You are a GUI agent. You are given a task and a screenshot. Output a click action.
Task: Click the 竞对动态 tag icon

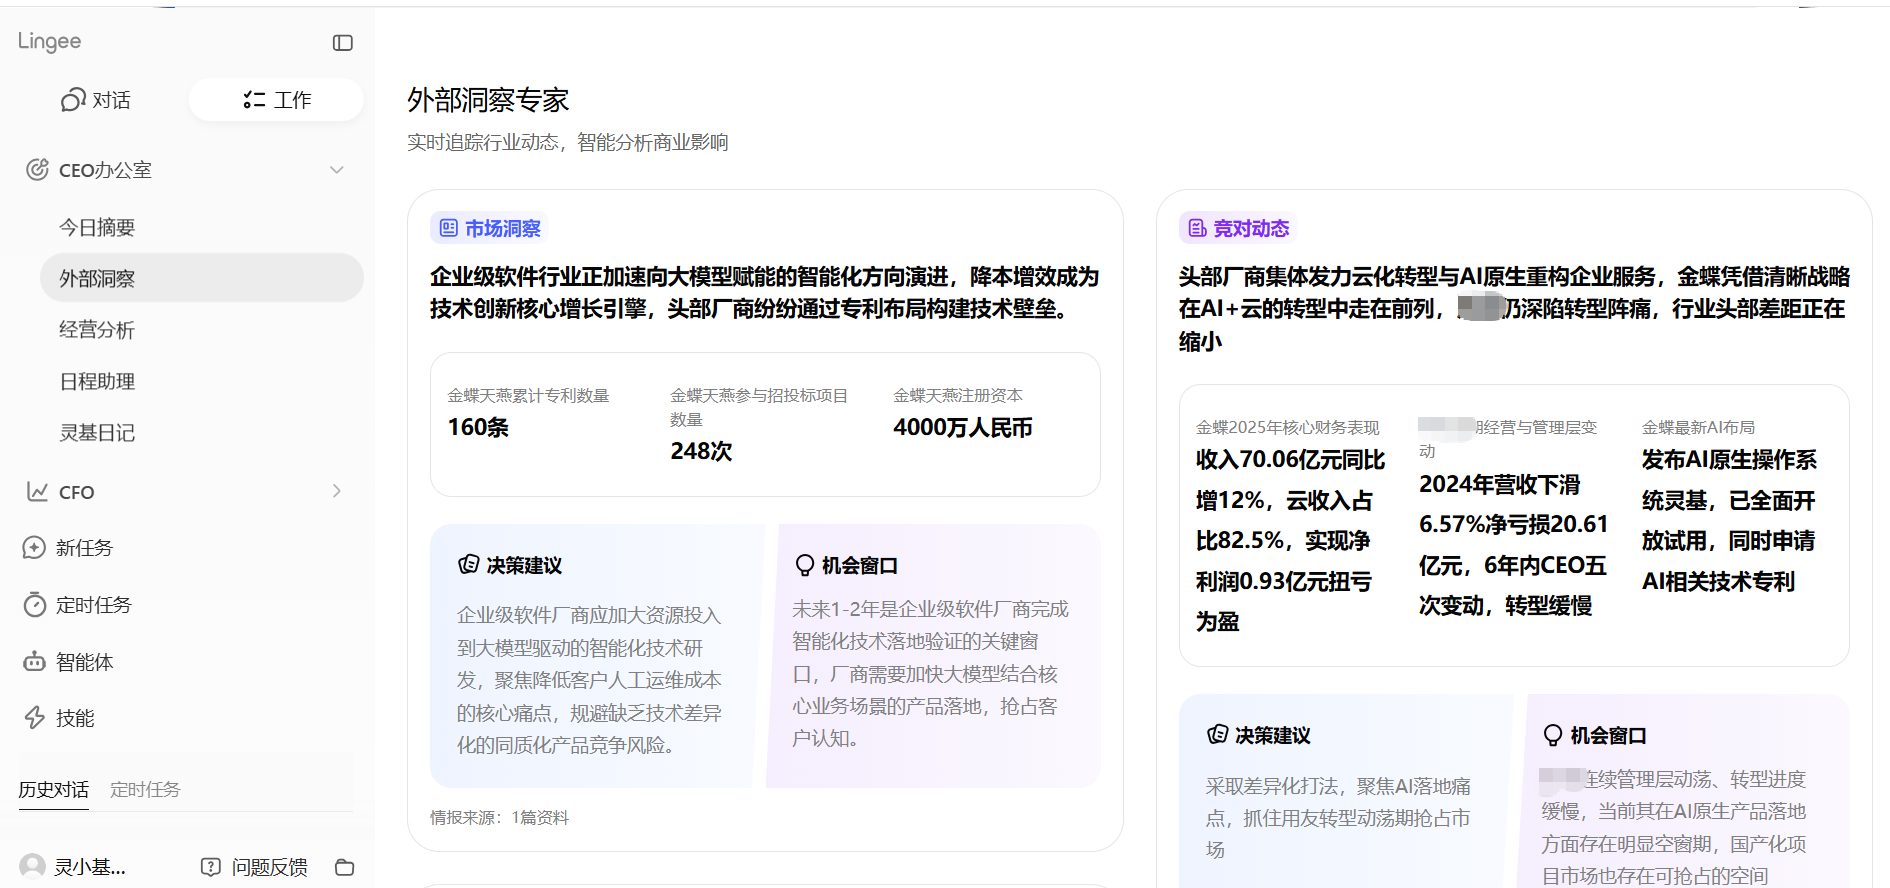[x=1197, y=228]
